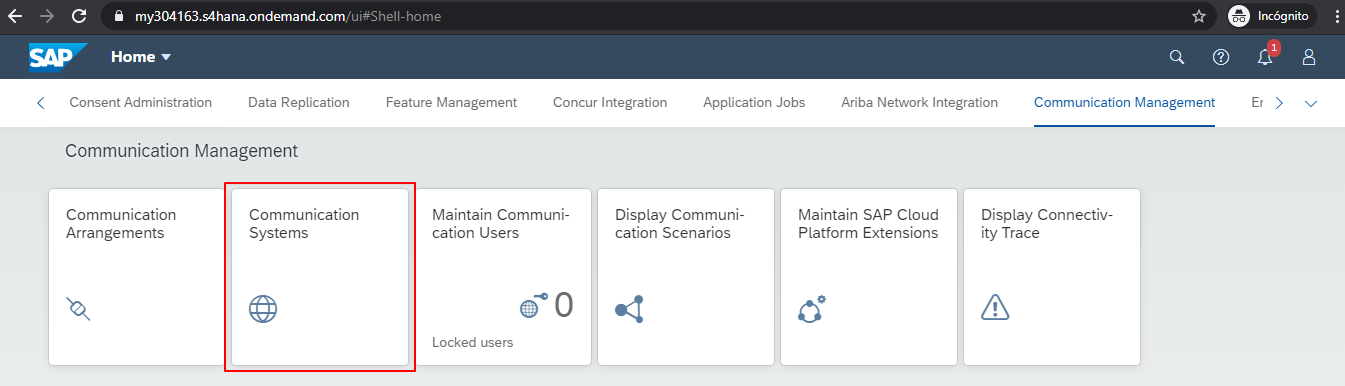Open the help question mark icon
Image resolution: width=1345 pixels, height=386 pixels.
click(1221, 57)
